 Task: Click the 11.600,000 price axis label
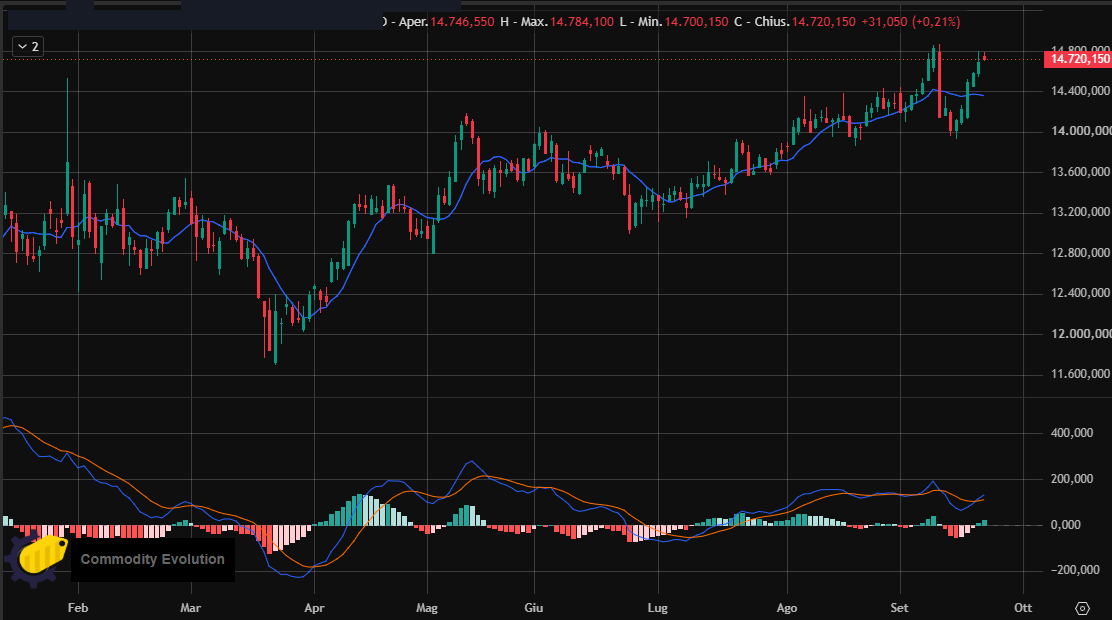1081,374
